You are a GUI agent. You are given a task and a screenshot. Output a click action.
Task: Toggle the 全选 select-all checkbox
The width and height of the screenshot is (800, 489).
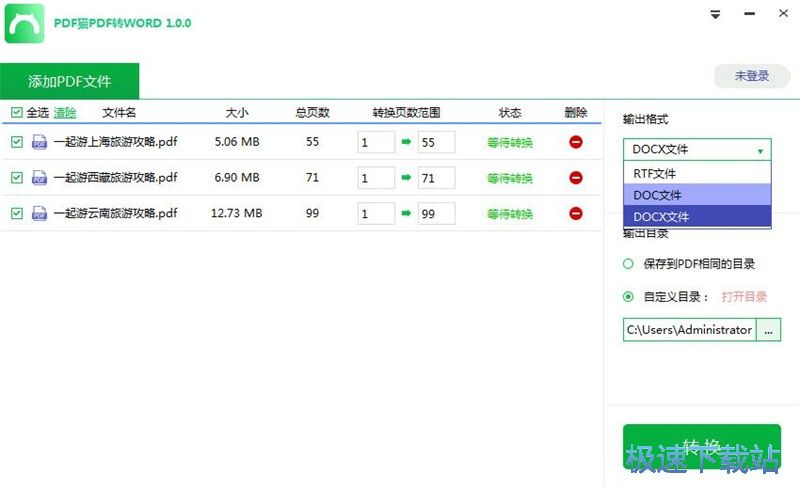16,113
